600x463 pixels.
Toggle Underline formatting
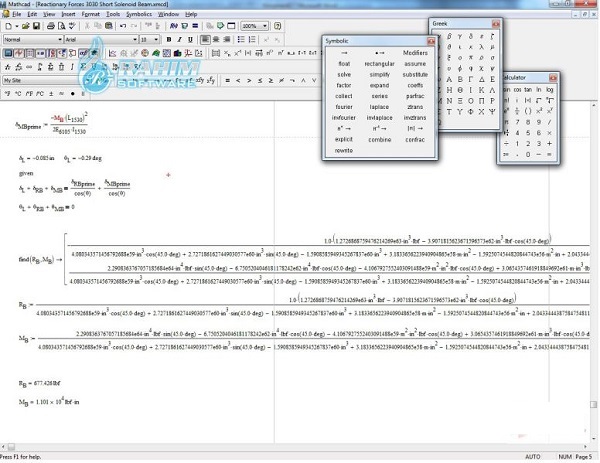click(x=190, y=39)
